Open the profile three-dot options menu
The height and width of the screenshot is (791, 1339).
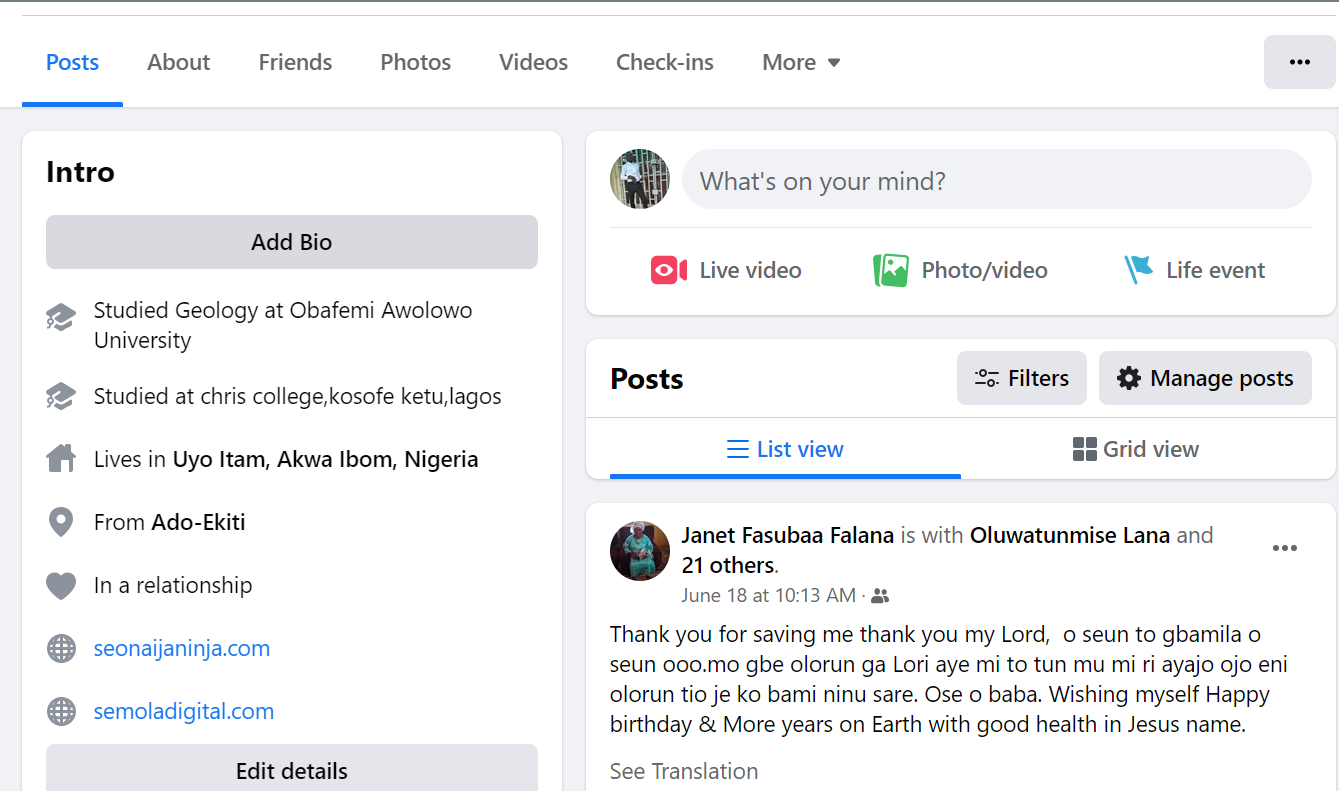click(1299, 62)
